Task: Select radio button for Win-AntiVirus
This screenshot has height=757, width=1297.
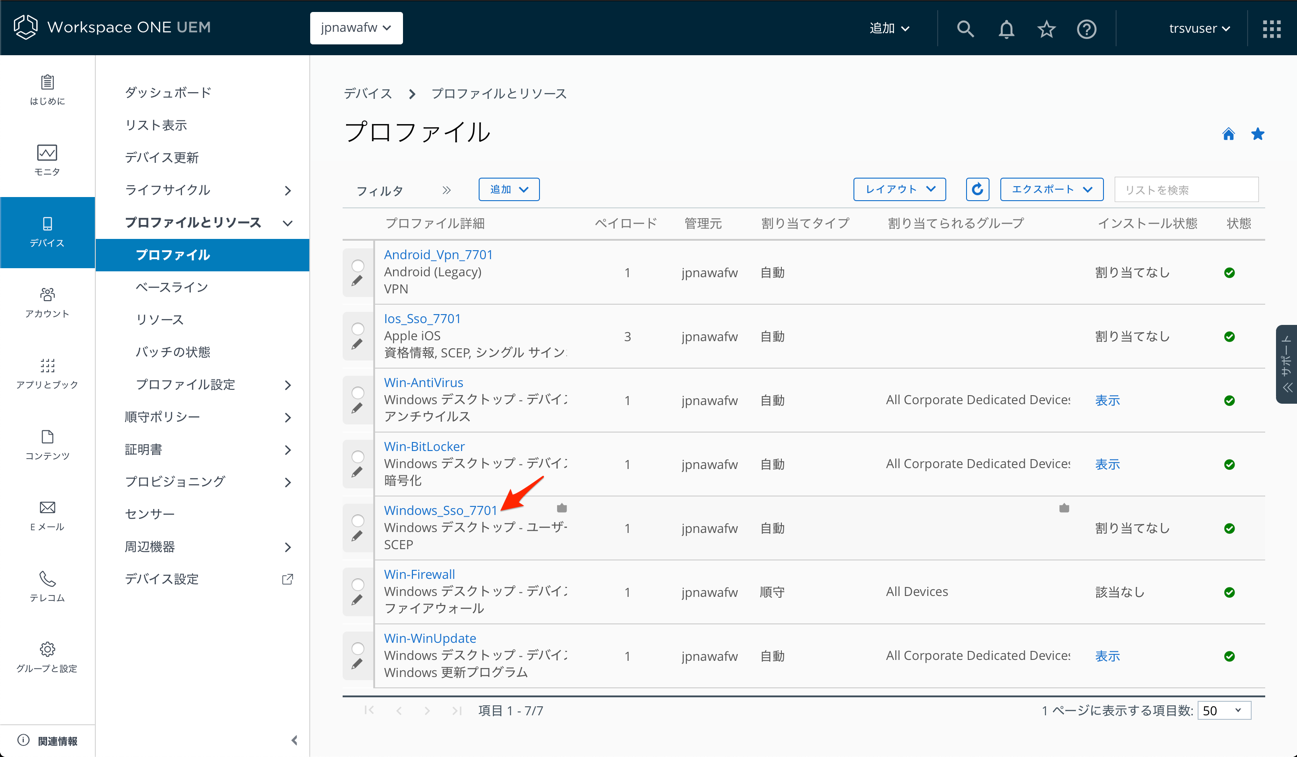Action: [x=358, y=393]
